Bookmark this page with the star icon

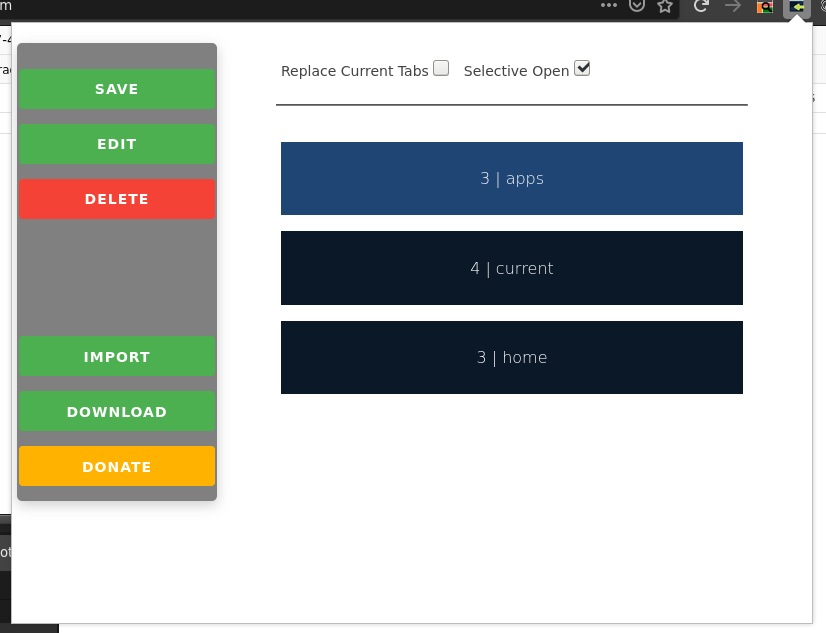[x=665, y=6]
